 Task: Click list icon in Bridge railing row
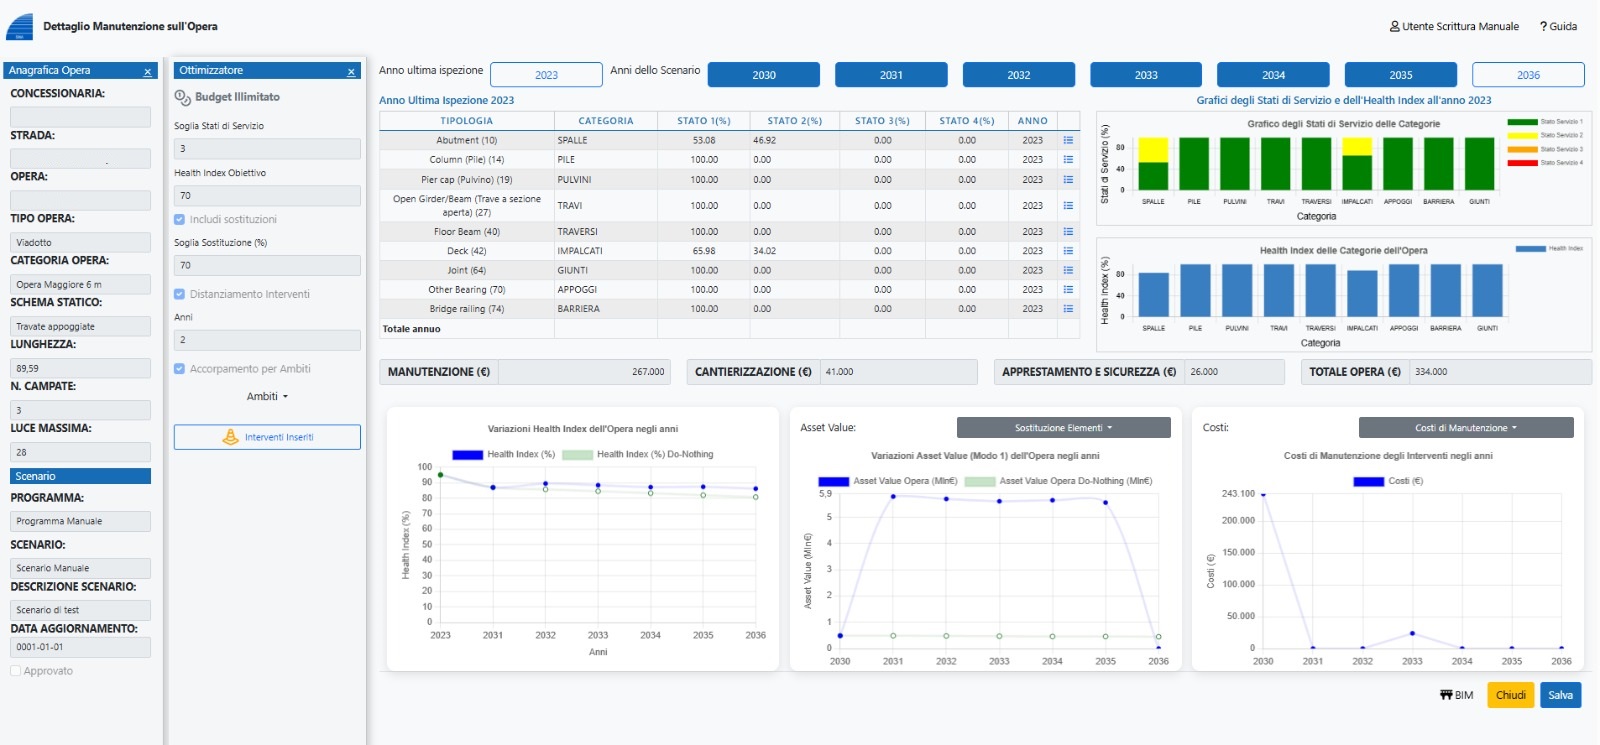pyautogui.click(x=1068, y=309)
